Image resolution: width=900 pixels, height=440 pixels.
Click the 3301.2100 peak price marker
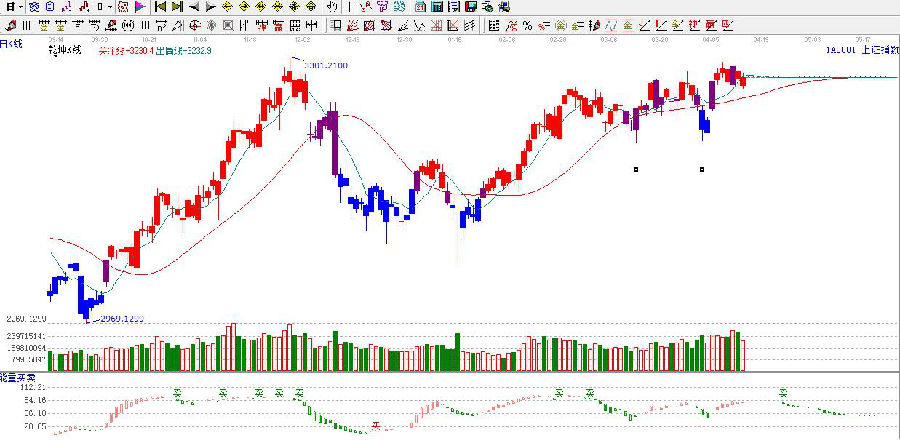click(302, 62)
